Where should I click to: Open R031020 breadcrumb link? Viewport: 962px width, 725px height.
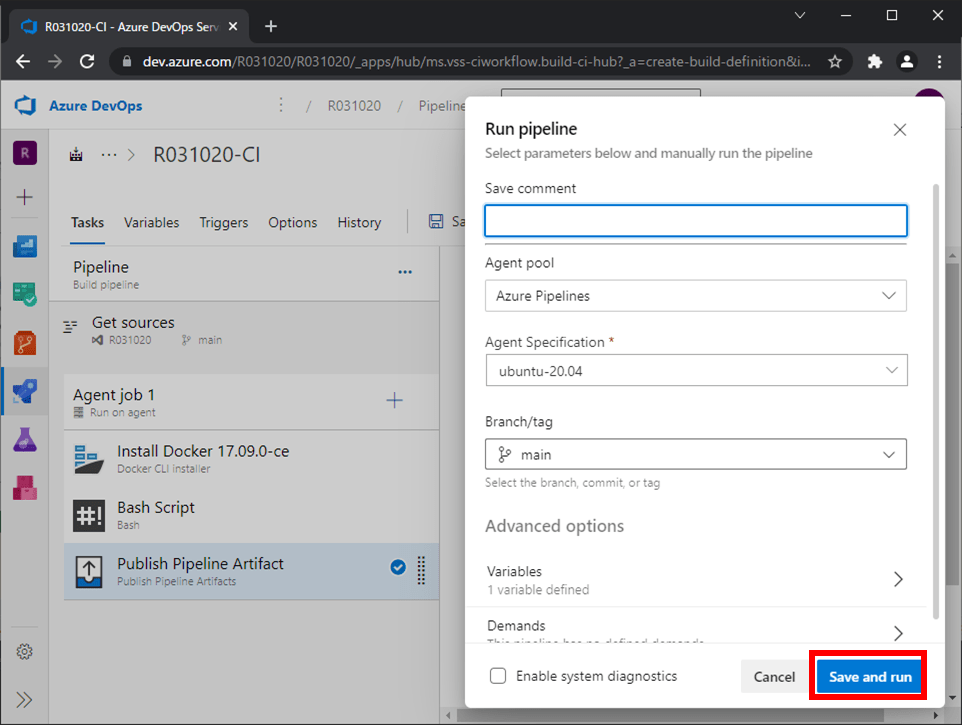pyautogui.click(x=354, y=105)
